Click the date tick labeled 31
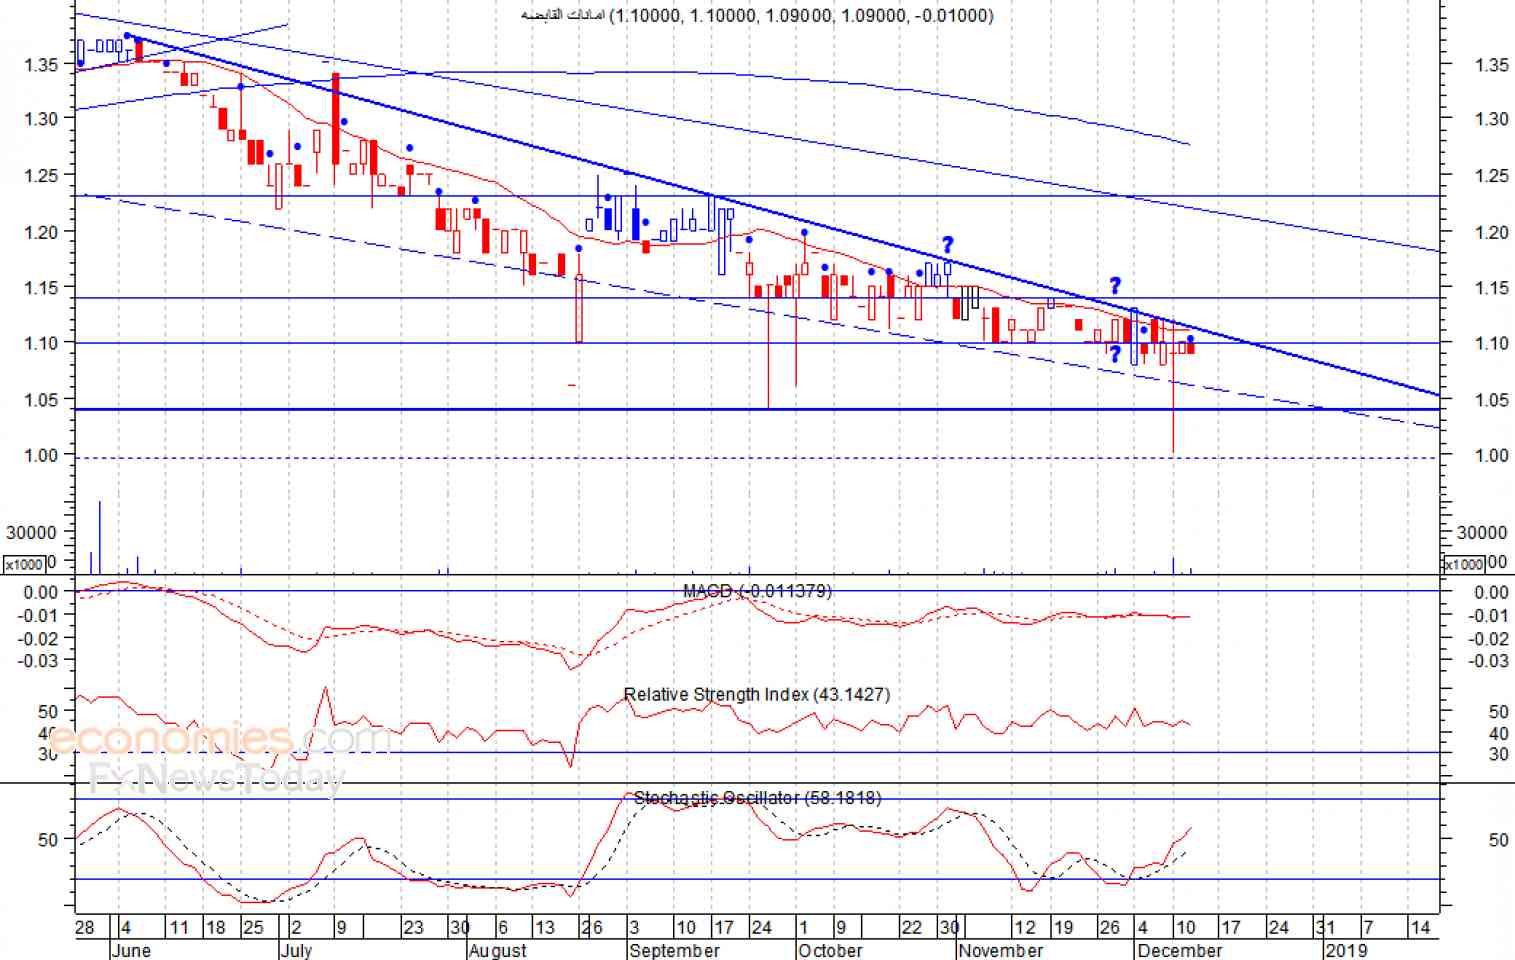1515x960 pixels. pyautogui.click(x=1325, y=927)
